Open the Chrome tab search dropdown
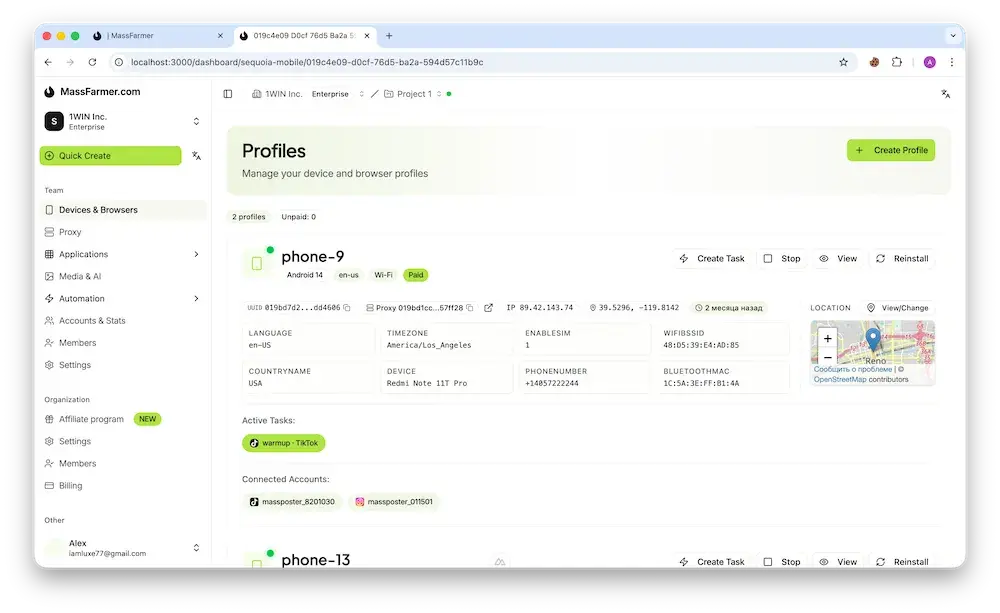Viewport: 1000px width, 613px height. 953,36
